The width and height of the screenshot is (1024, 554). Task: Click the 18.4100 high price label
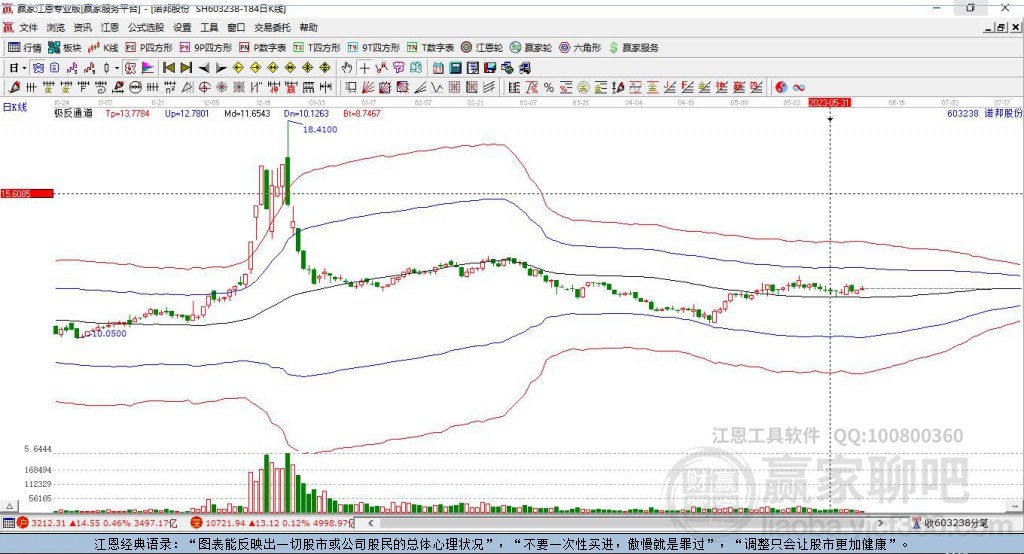pos(320,129)
